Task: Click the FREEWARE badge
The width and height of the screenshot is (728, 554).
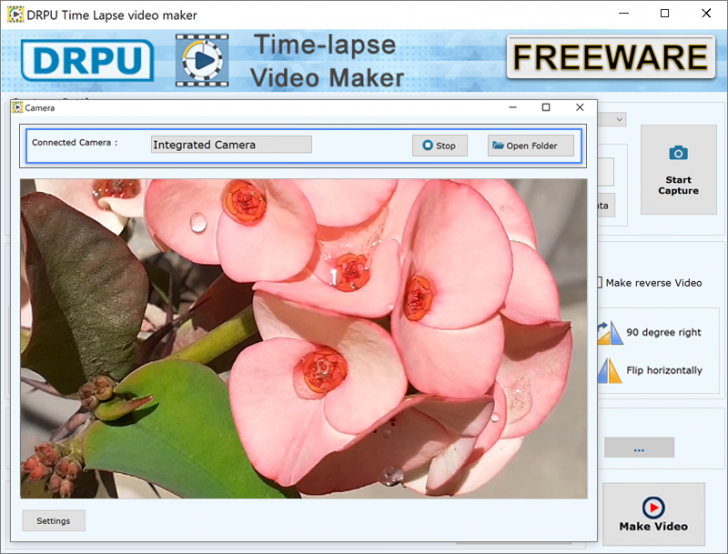Action: (611, 57)
